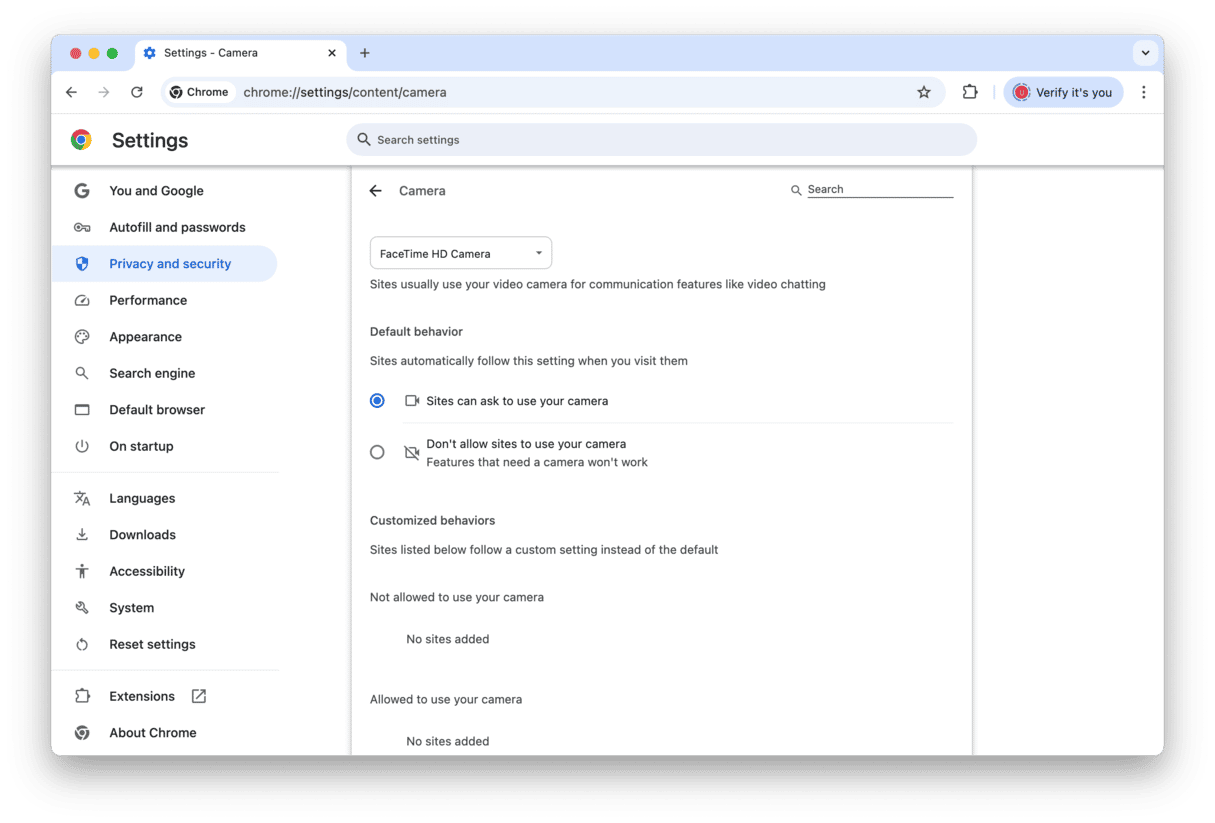Expand the tab search chevron button
Image resolution: width=1215 pixels, height=823 pixels.
1144,53
